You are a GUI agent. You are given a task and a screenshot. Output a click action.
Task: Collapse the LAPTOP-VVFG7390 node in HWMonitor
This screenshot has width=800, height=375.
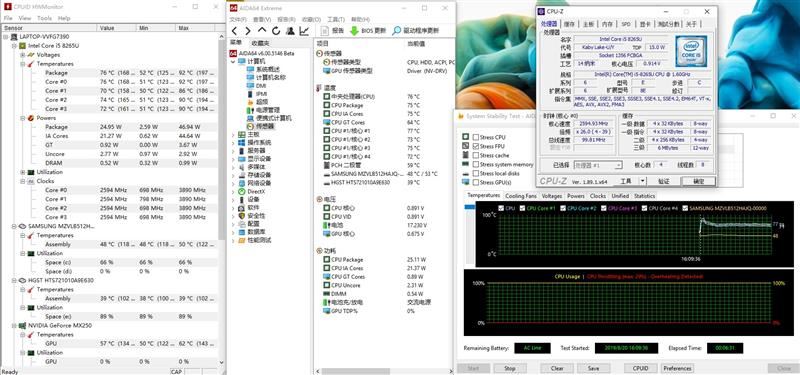[x=6, y=37]
